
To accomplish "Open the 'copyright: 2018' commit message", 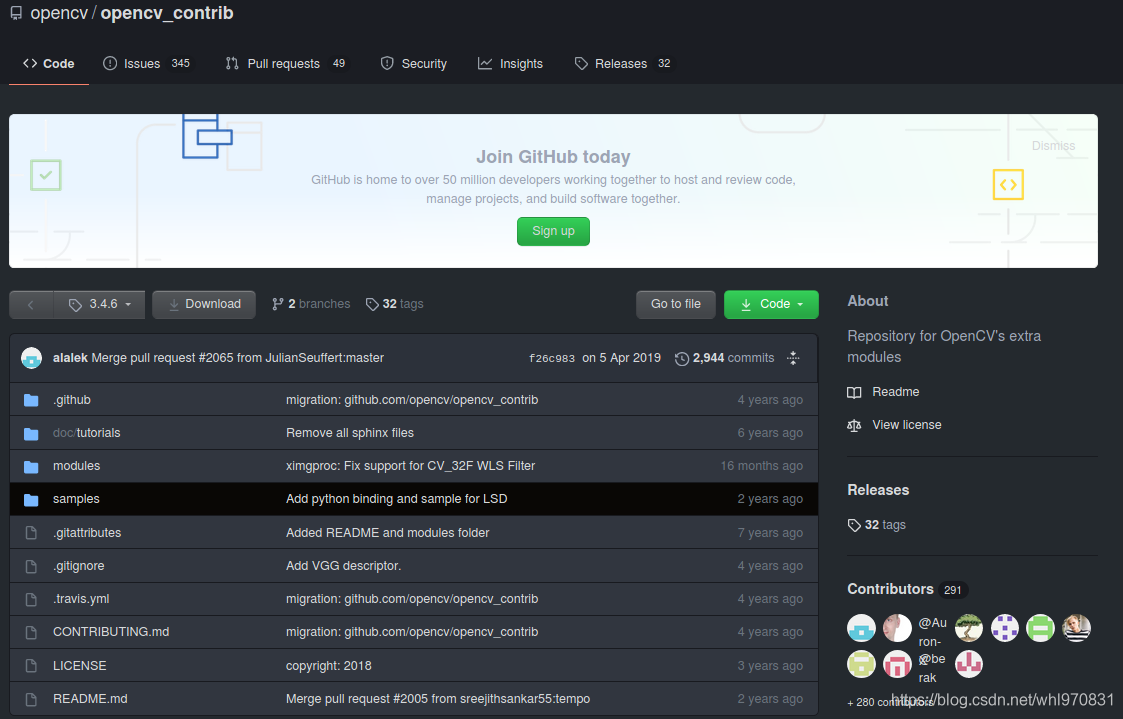I will [329, 665].
